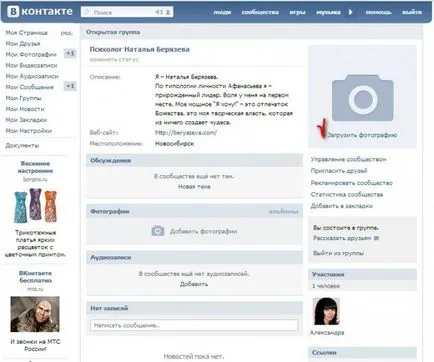Click Рассказать друзьям
Image resolution: width=434 pixels, height=362 pixels.
342,238
